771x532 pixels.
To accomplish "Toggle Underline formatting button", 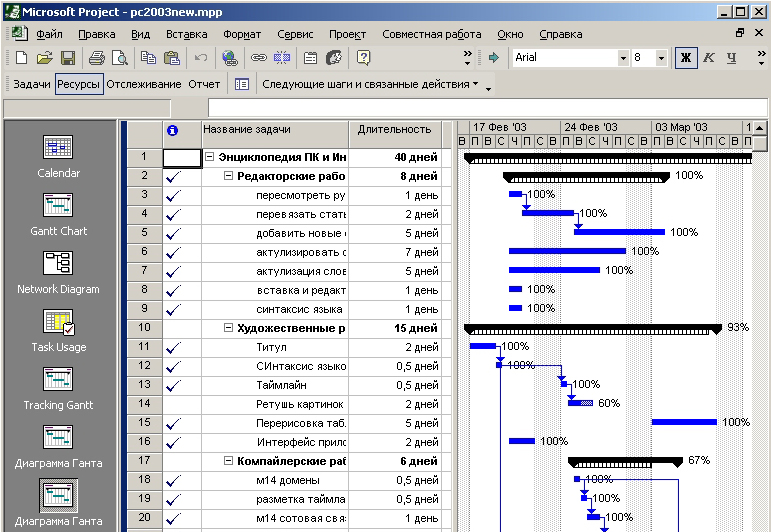I will click(732, 58).
